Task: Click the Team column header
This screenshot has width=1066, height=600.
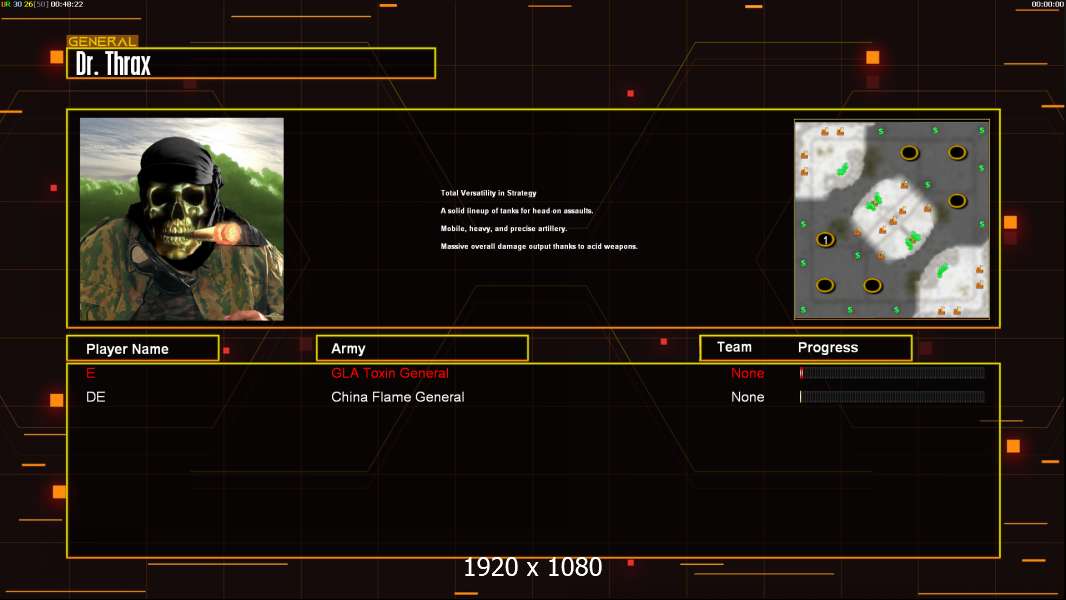Action: click(734, 347)
